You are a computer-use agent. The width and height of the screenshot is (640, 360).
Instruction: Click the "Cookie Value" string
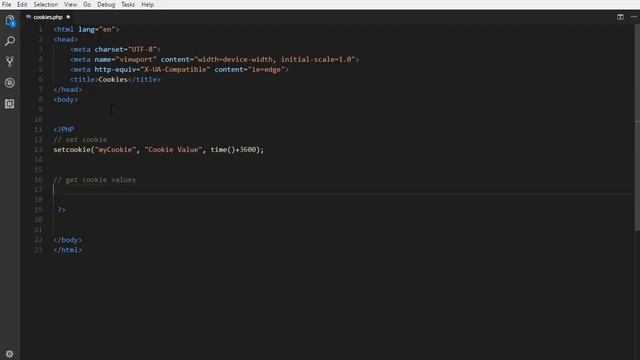173,149
